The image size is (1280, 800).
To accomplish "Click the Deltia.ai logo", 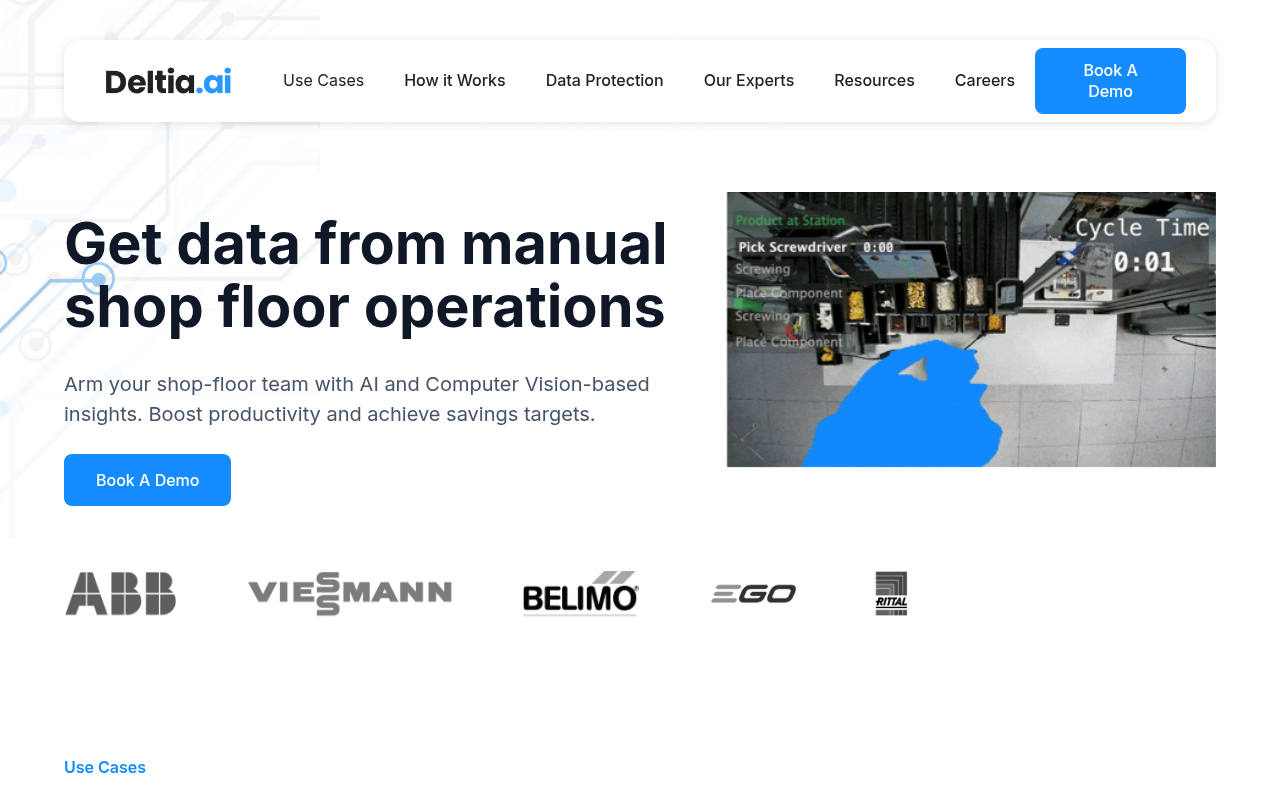I will pyautogui.click(x=167, y=80).
